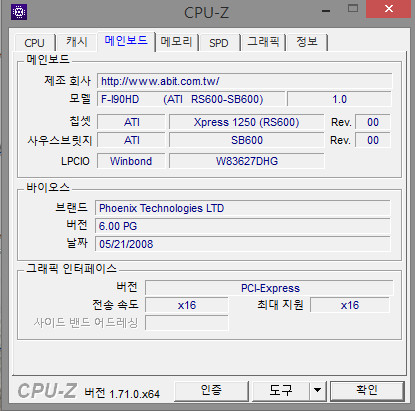Open the 메모리 tab
Viewport: 415px width, 411px height.
pyautogui.click(x=177, y=42)
